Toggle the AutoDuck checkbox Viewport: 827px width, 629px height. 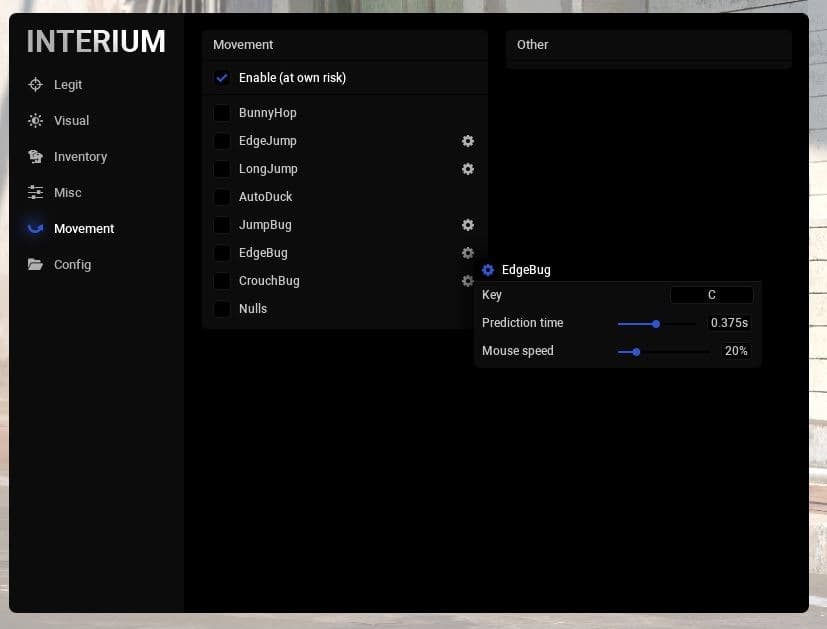pyautogui.click(x=222, y=197)
